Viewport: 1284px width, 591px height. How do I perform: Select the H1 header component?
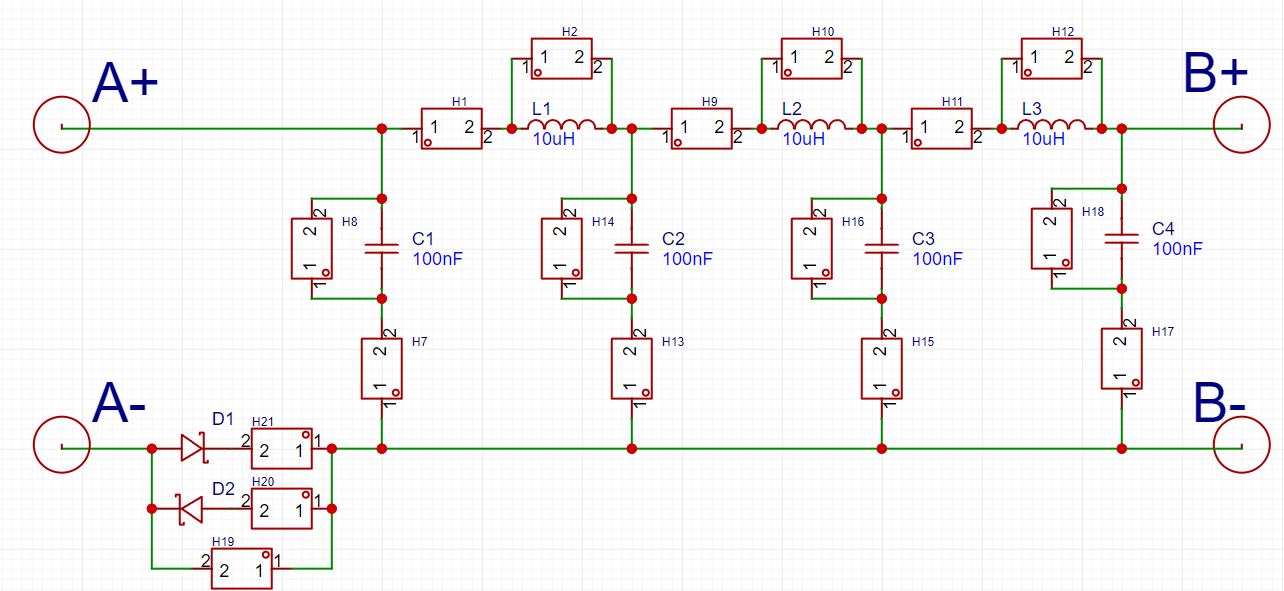coord(451,128)
